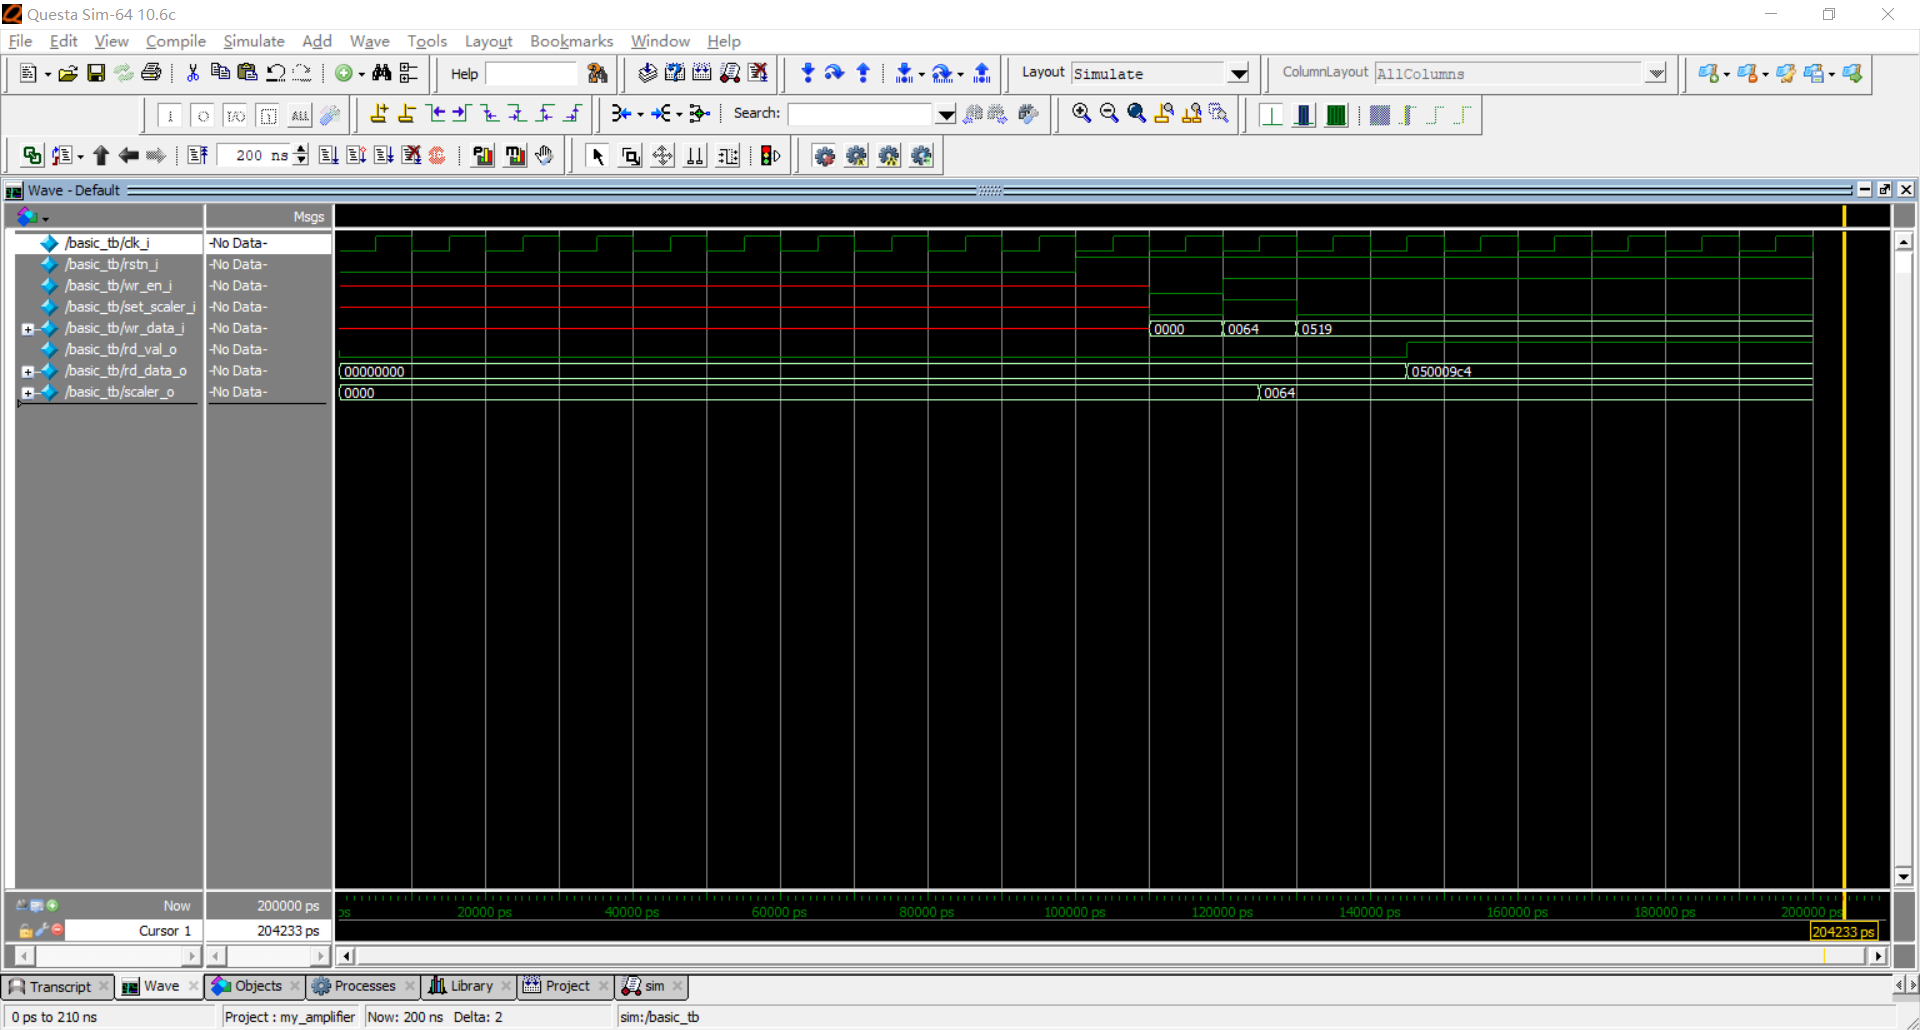Screen dimensions: 1920x1030
Task: Click the Break simulation icon
Action: coord(411,155)
